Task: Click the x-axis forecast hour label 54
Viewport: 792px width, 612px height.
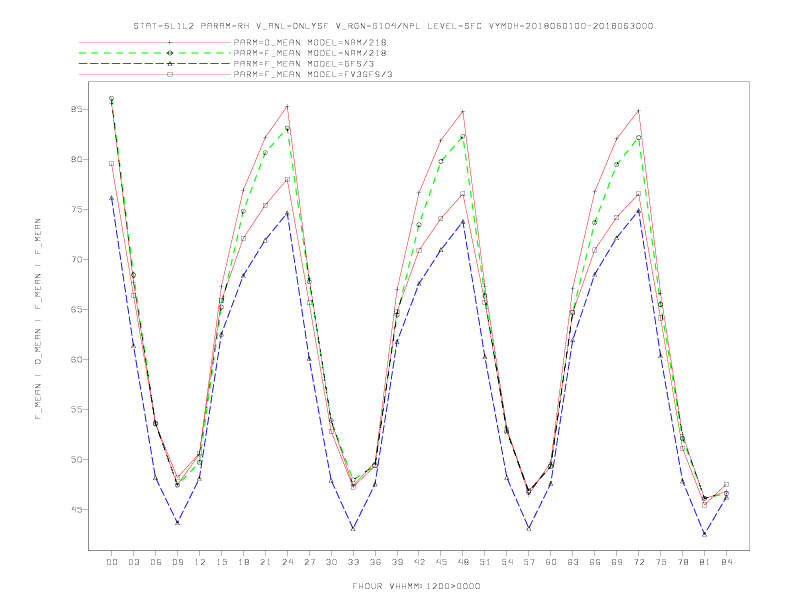Action: 507,562
